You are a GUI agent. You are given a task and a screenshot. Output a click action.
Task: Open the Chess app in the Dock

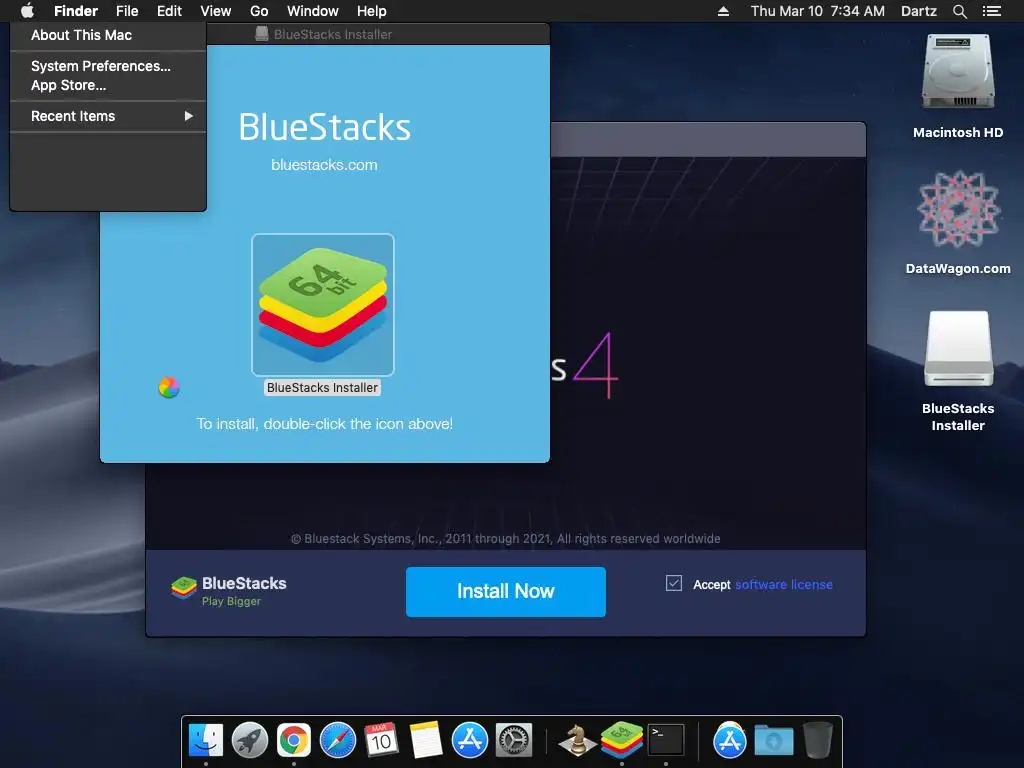(x=577, y=740)
